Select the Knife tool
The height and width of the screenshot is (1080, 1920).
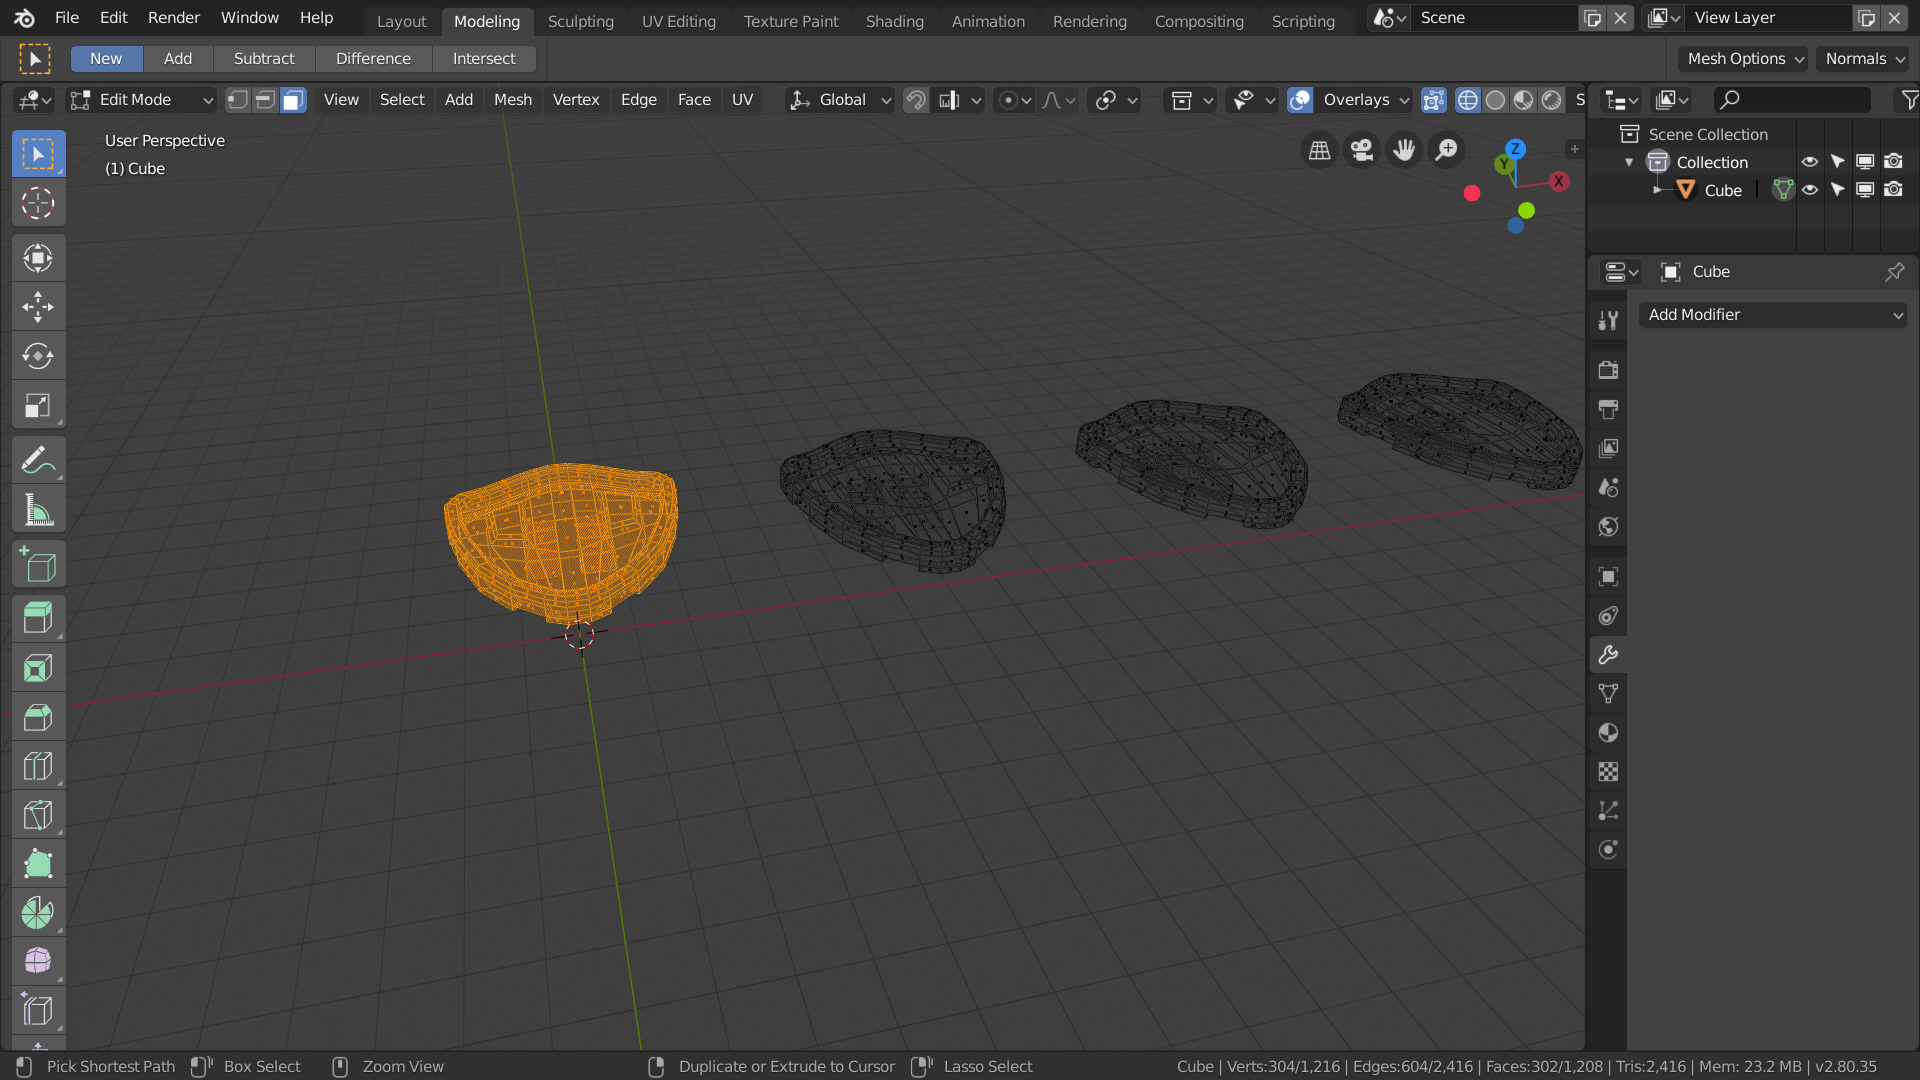(x=38, y=814)
